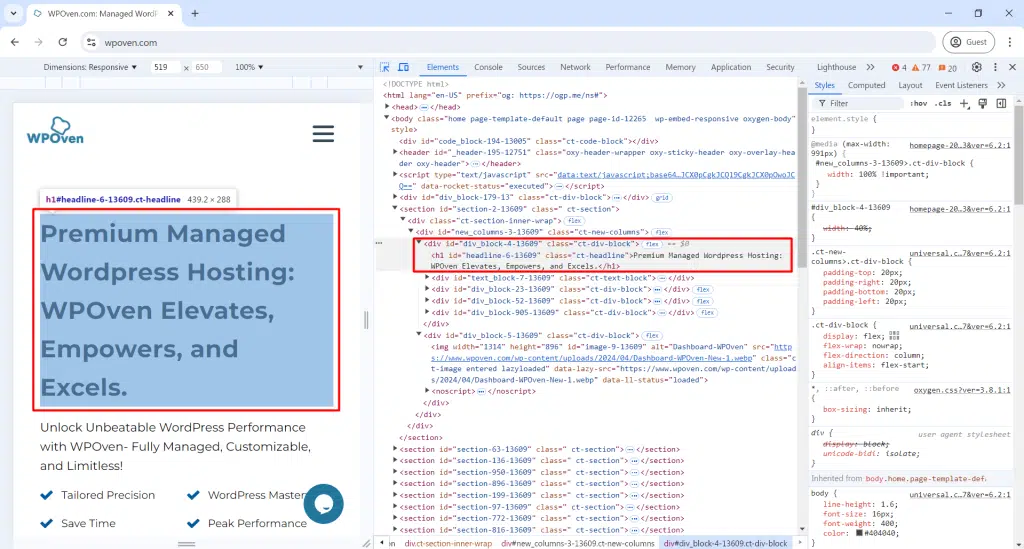Open oxygen.css source link
1024x549 pixels.
(962, 390)
